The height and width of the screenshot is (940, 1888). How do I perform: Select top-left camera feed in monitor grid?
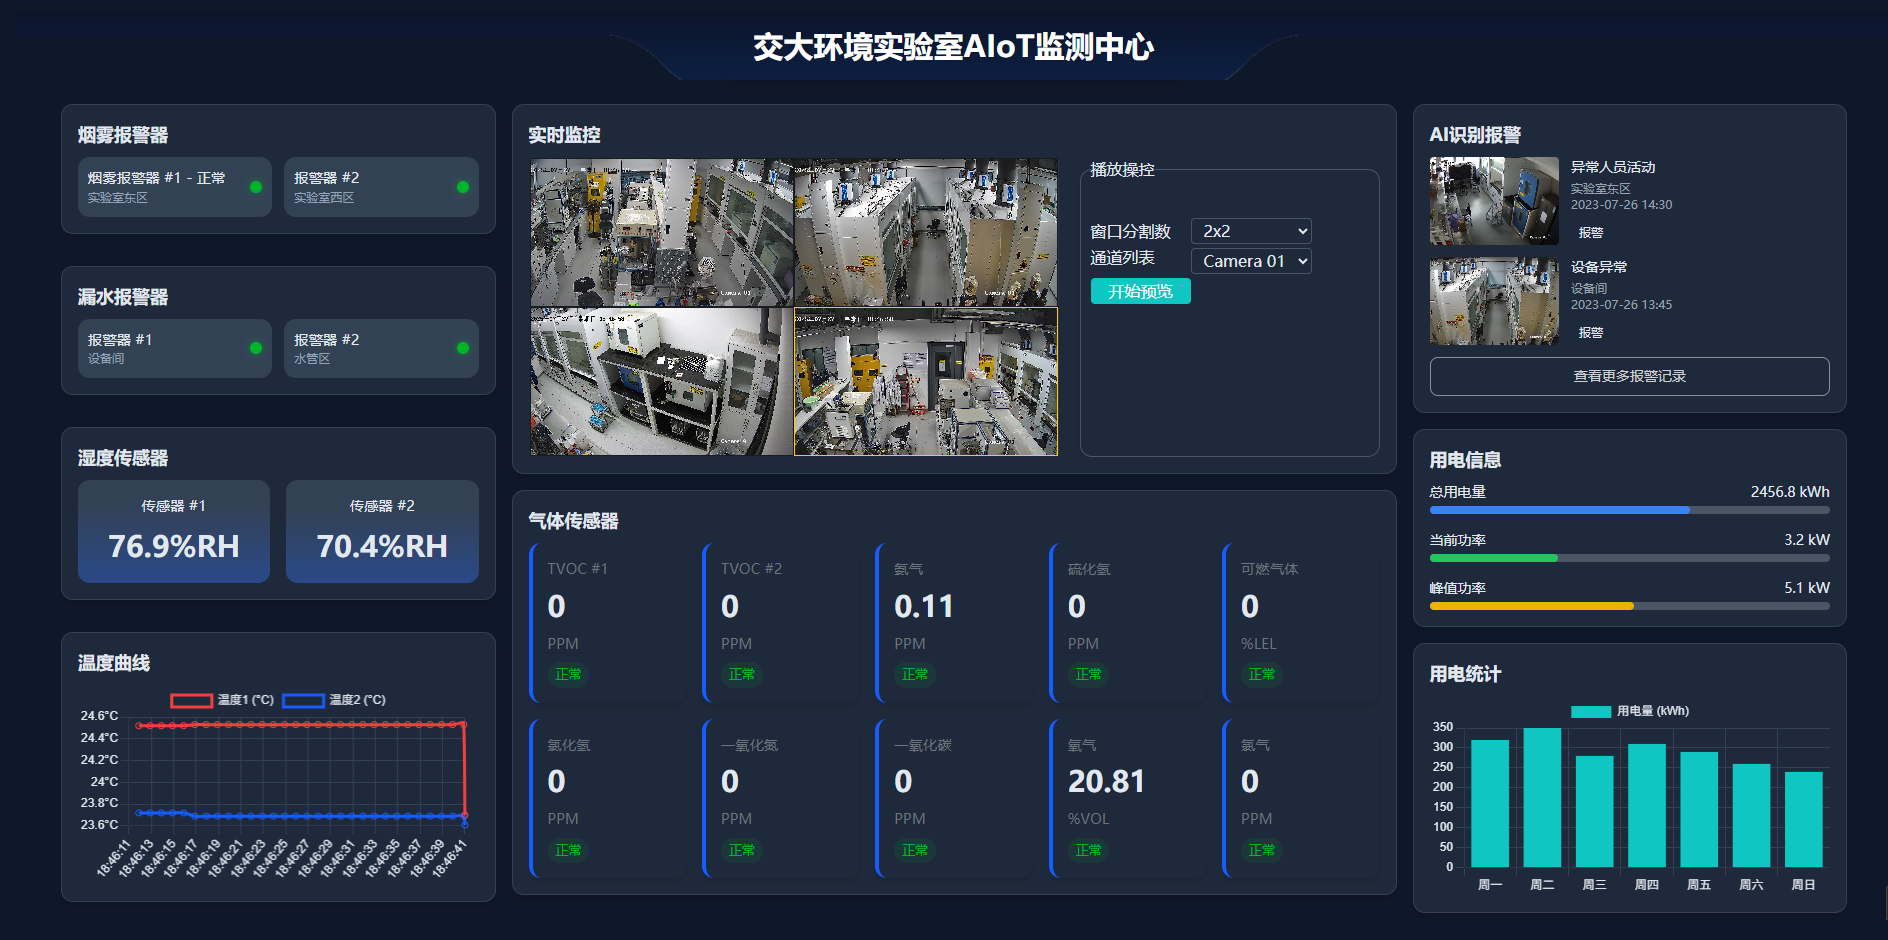661,232
